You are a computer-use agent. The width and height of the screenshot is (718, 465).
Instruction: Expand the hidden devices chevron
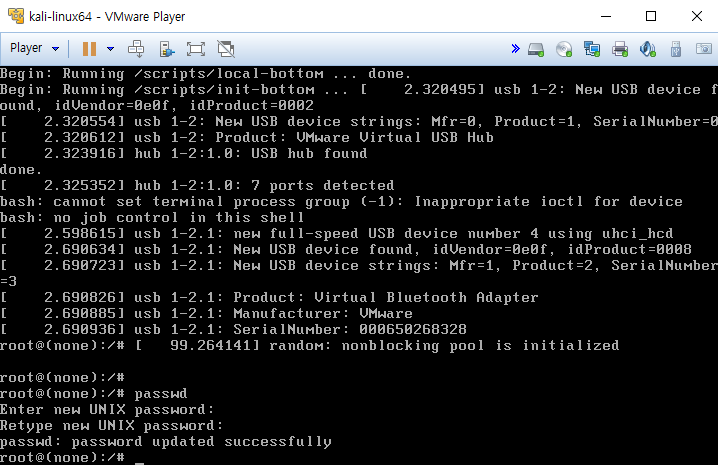coord(516,48)
